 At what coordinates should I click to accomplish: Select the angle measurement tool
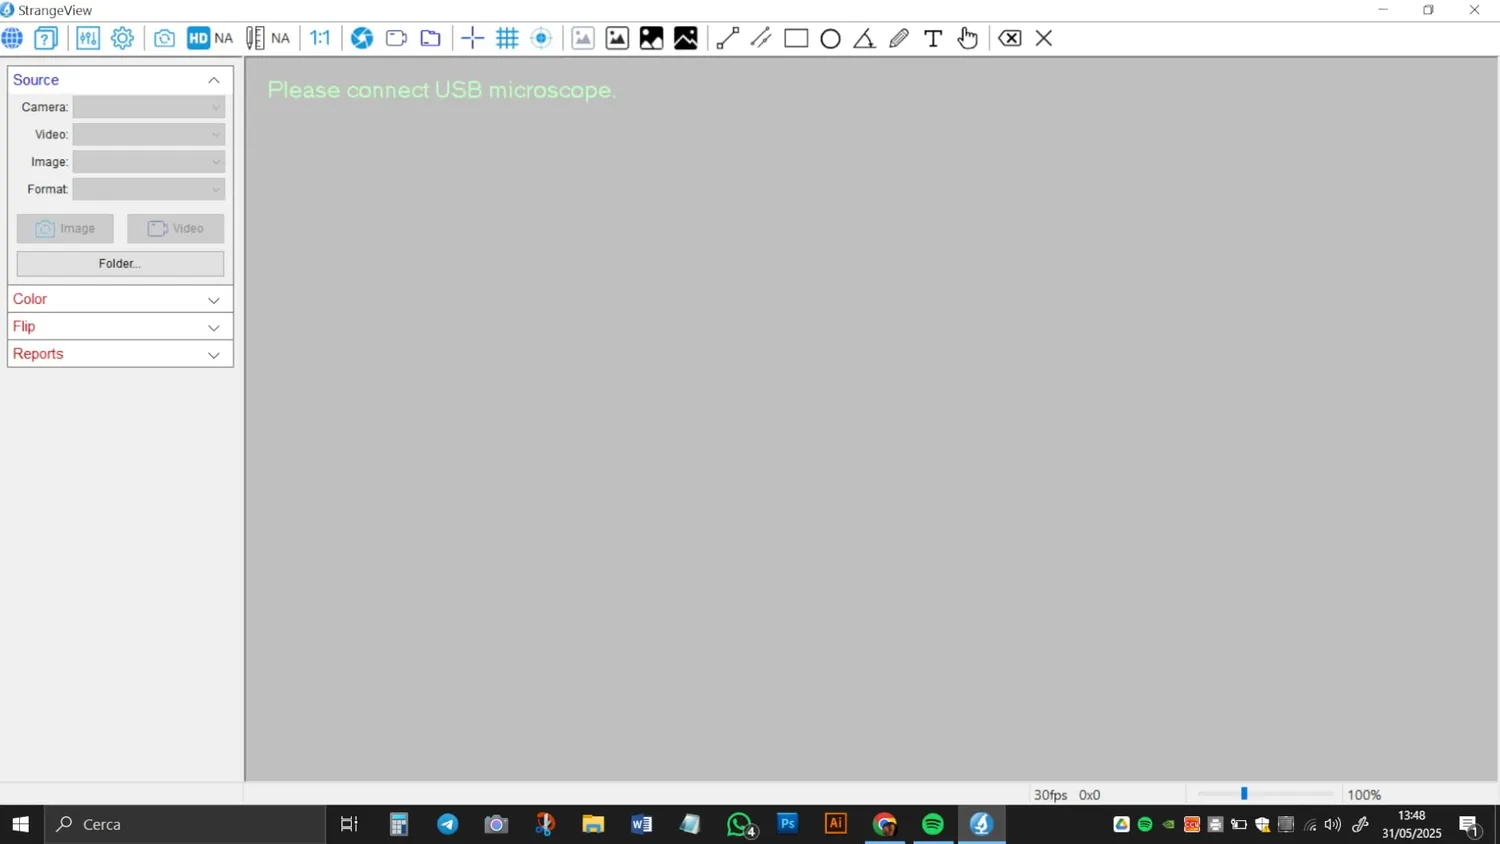[x=864, y=39]
